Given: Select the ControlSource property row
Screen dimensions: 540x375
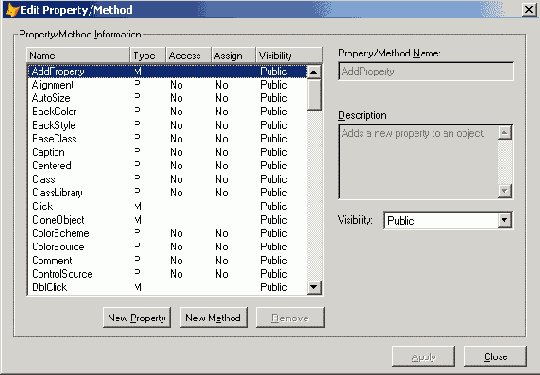Looking at the screenshot, I should pos(167,274).
